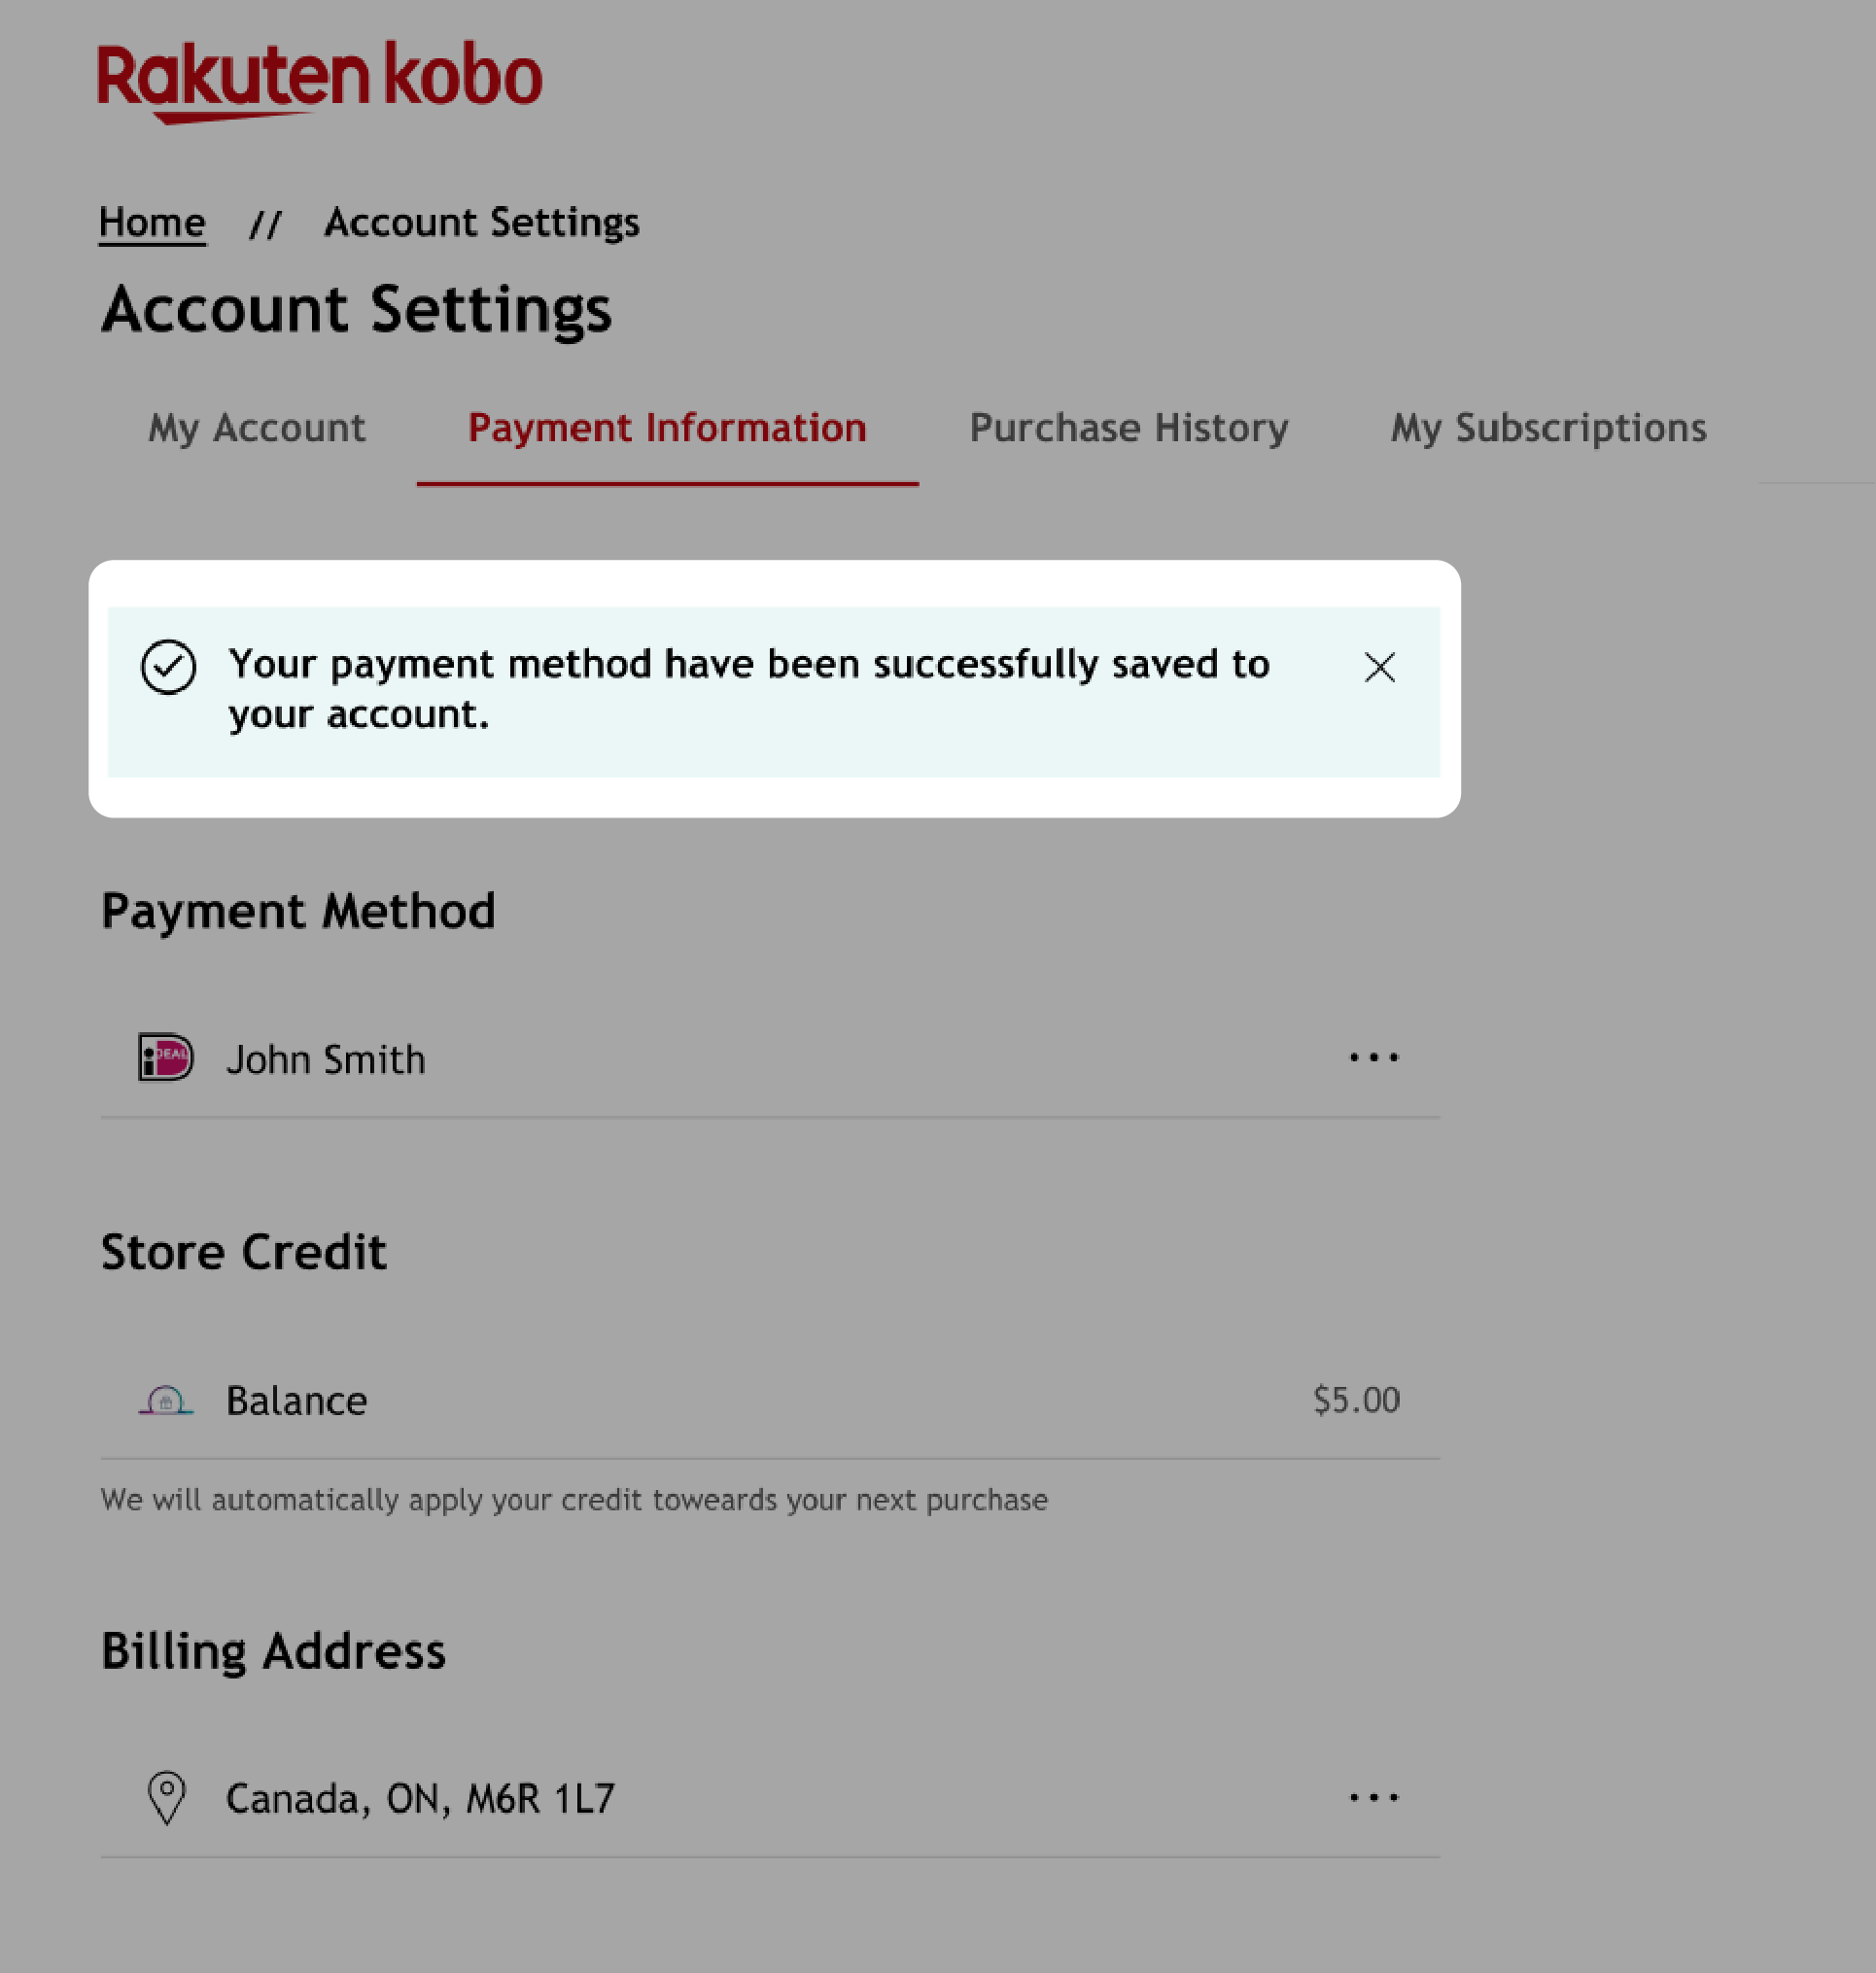Click the success checkmark icon in notification

coord(167,668)
